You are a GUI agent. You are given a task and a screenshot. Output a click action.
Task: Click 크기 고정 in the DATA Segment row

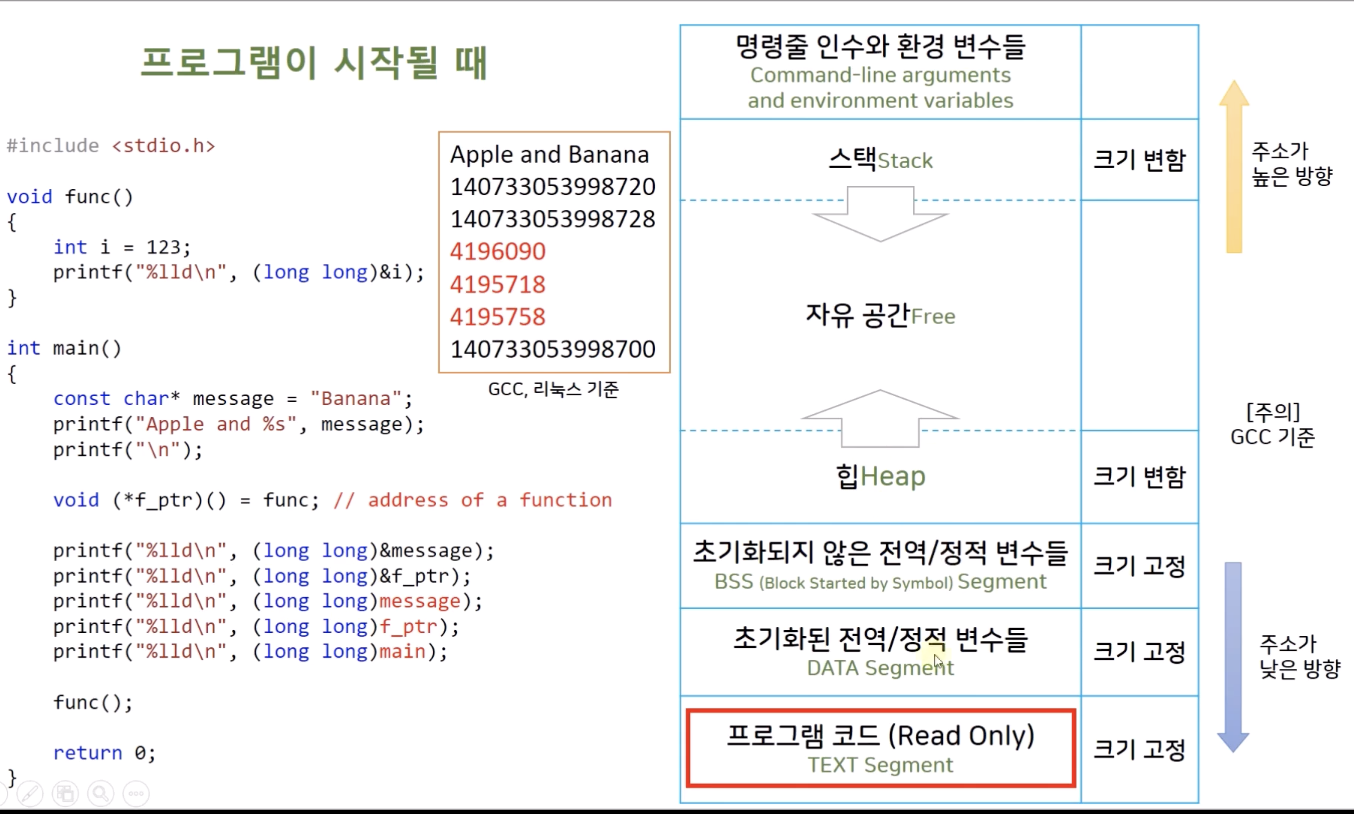1139,652
